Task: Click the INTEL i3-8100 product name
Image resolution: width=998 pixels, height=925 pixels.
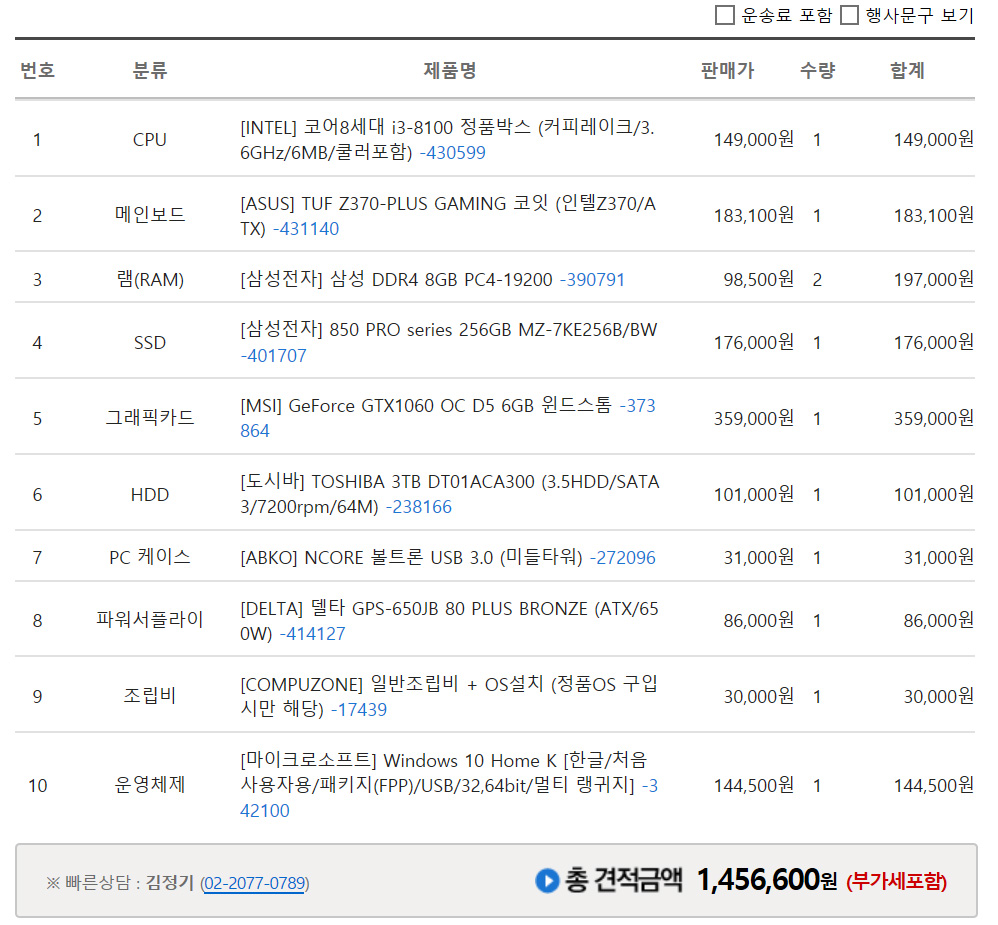Action: point(447,139)
